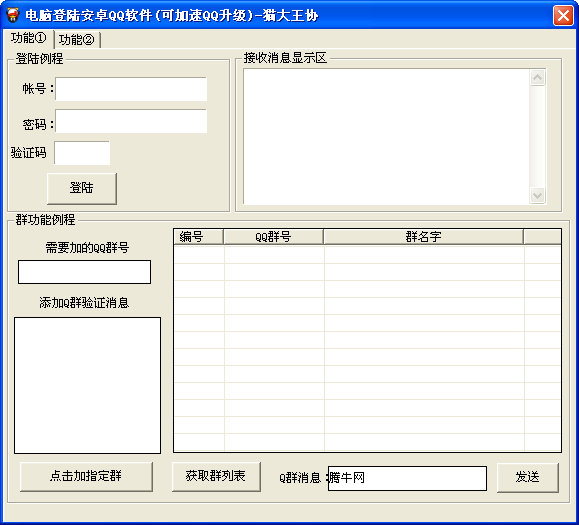
Task: Click the 需要加的QQ群号 input field
Action: point(85,272)
